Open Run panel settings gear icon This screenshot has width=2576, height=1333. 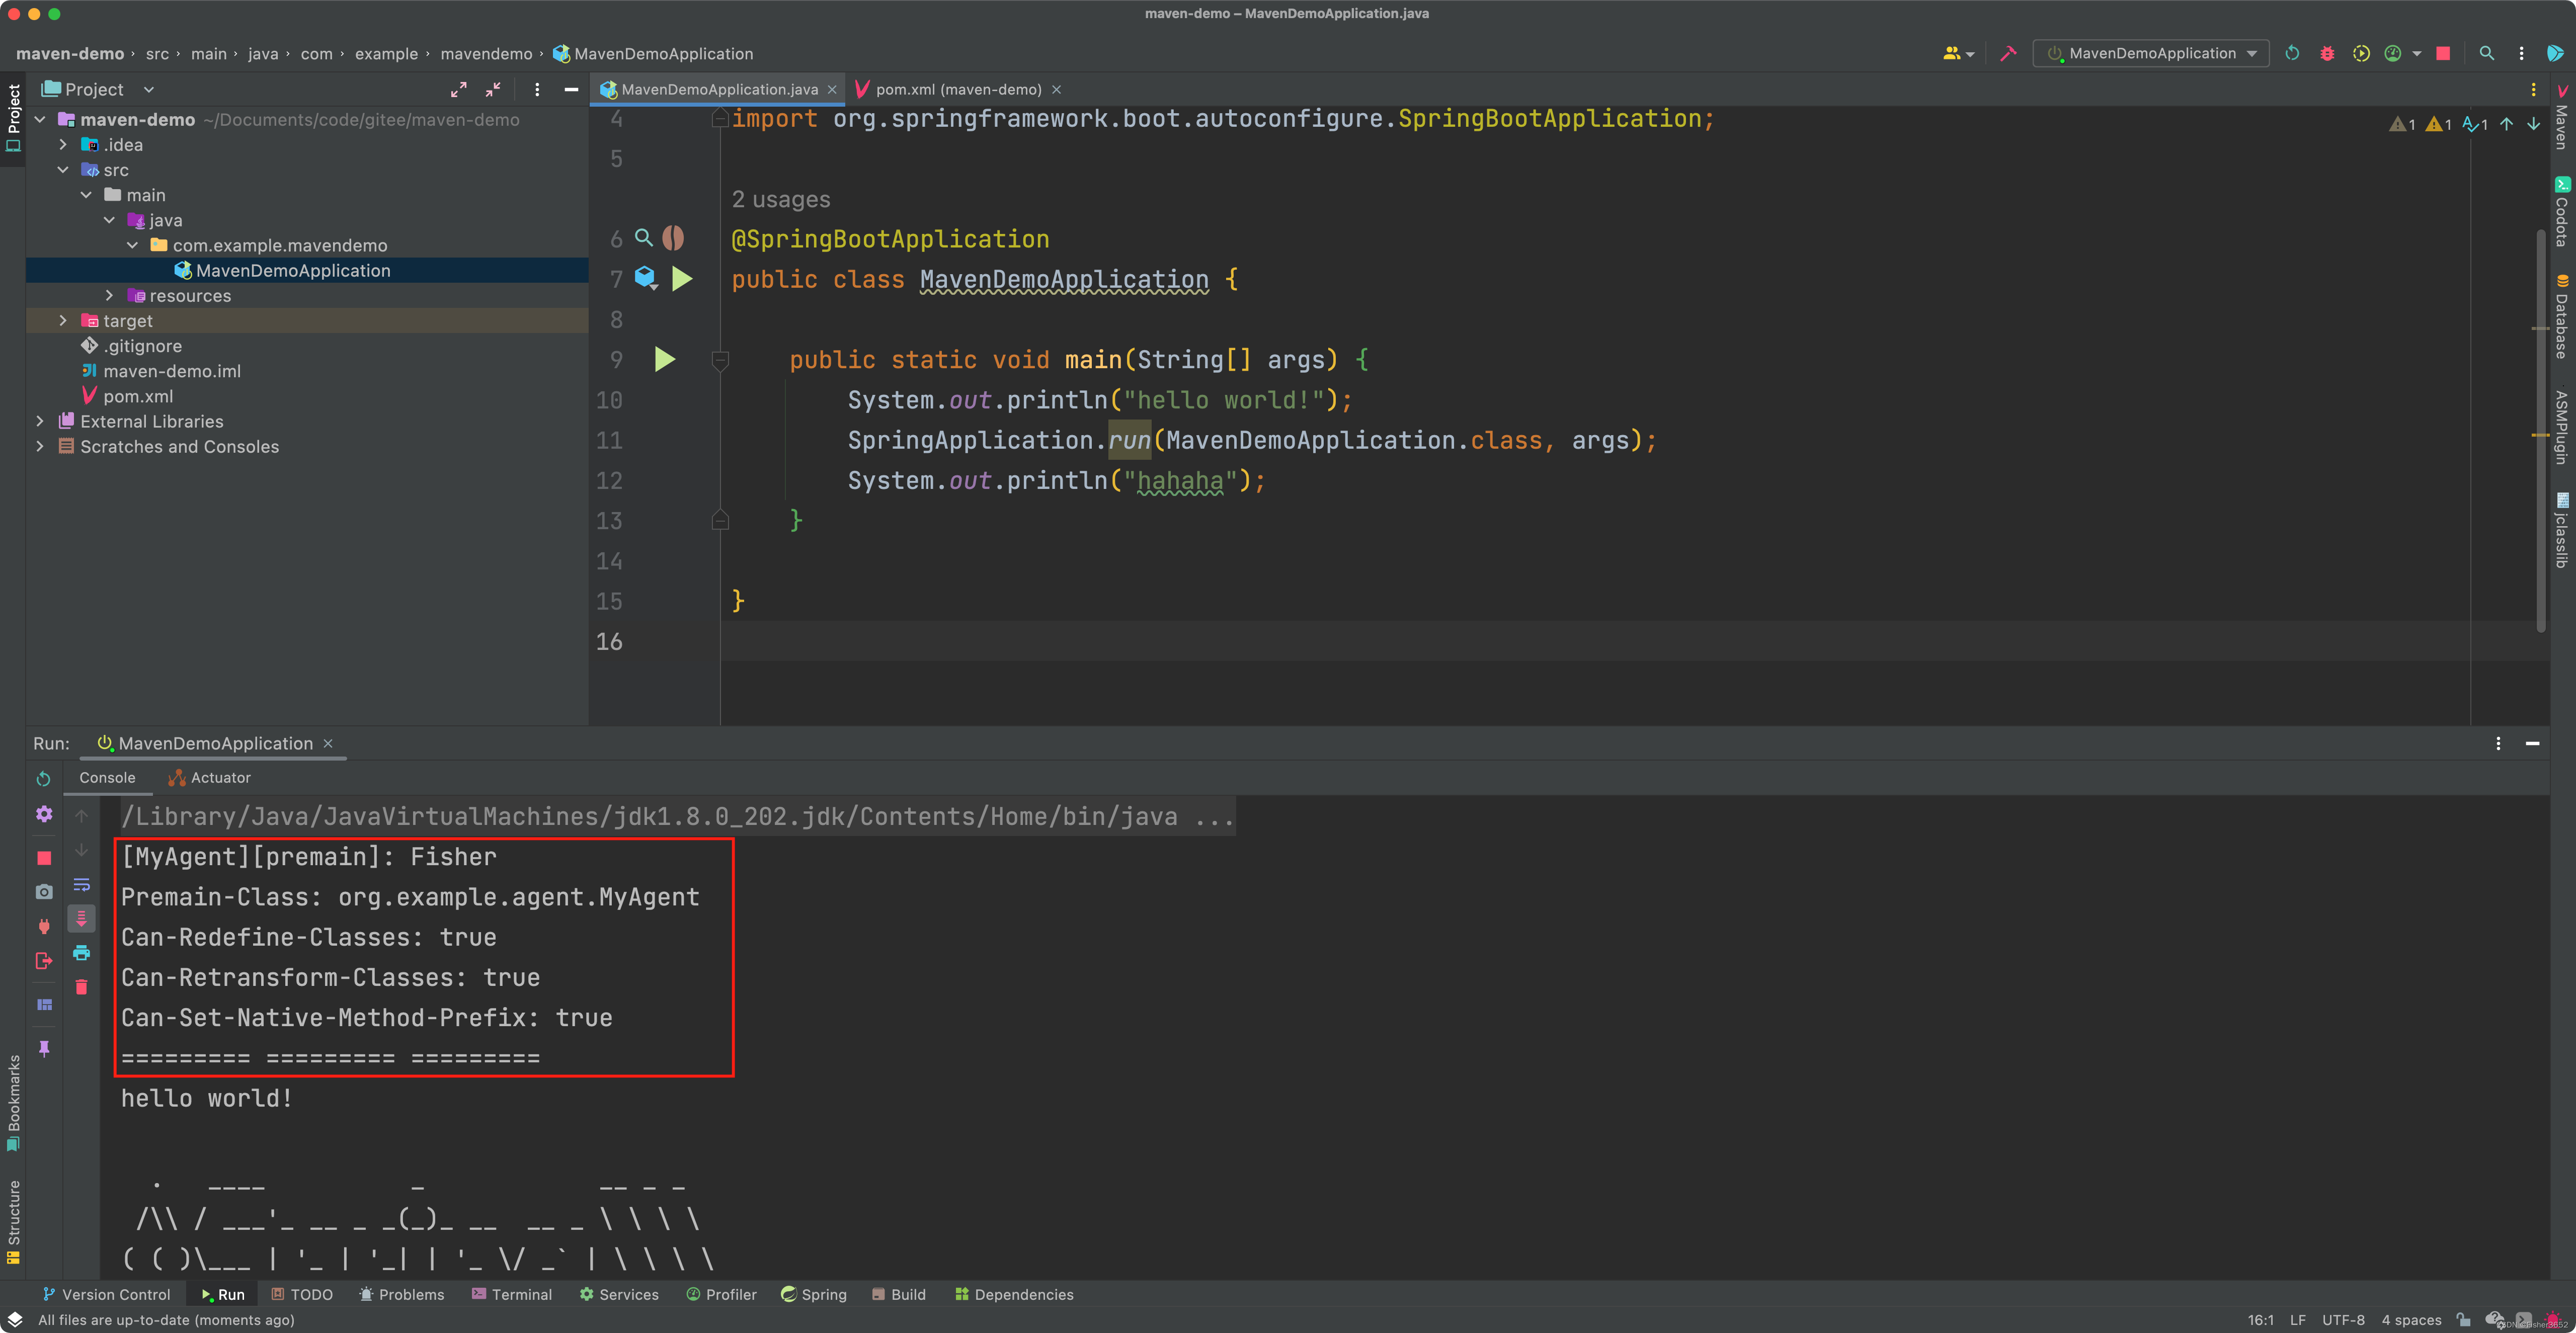click(x=44, y=814)
